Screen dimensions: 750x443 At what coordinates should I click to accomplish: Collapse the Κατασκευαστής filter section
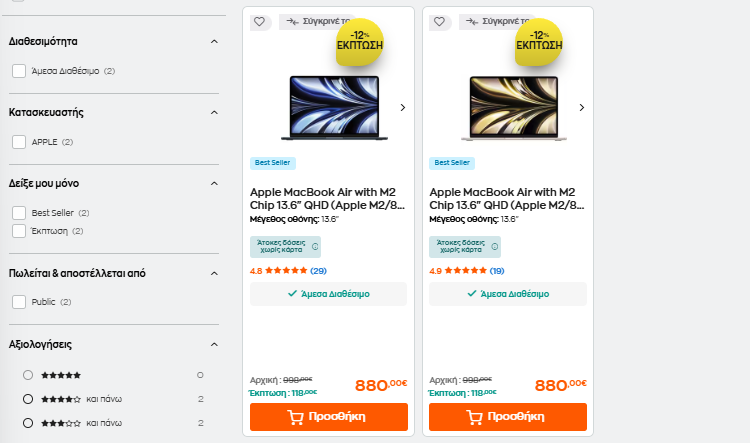(x=214, y=112)
